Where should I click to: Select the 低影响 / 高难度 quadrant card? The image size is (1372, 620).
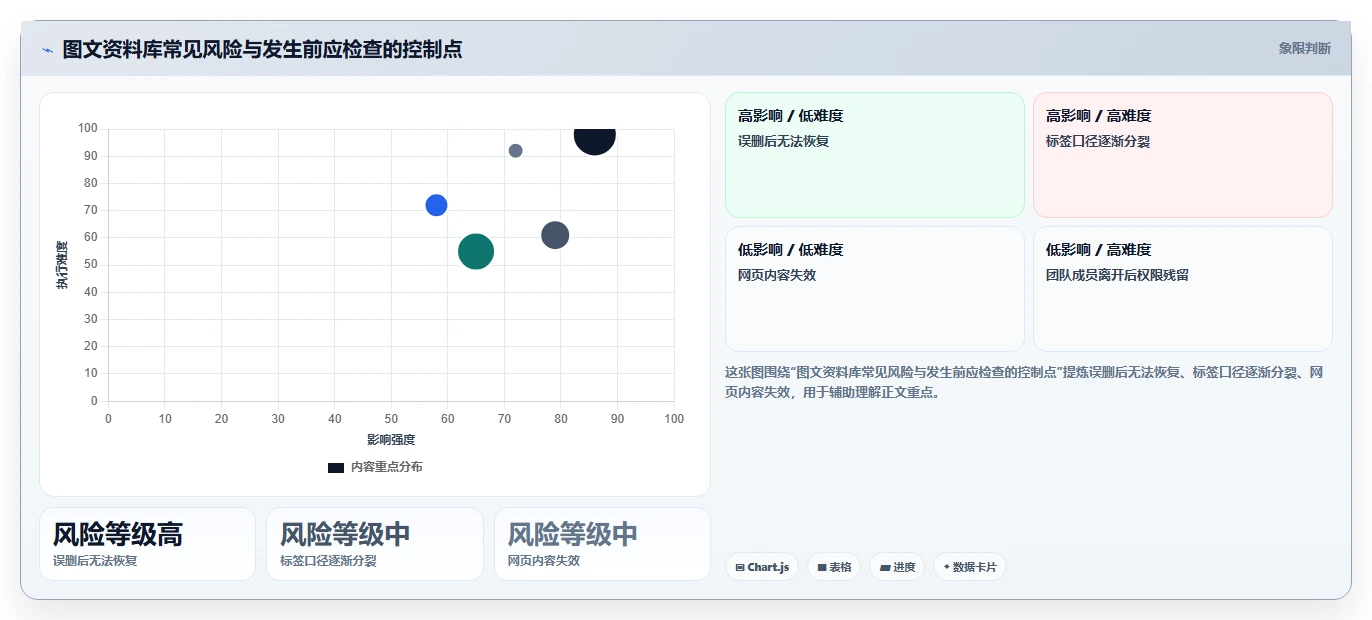[1183, 289]
